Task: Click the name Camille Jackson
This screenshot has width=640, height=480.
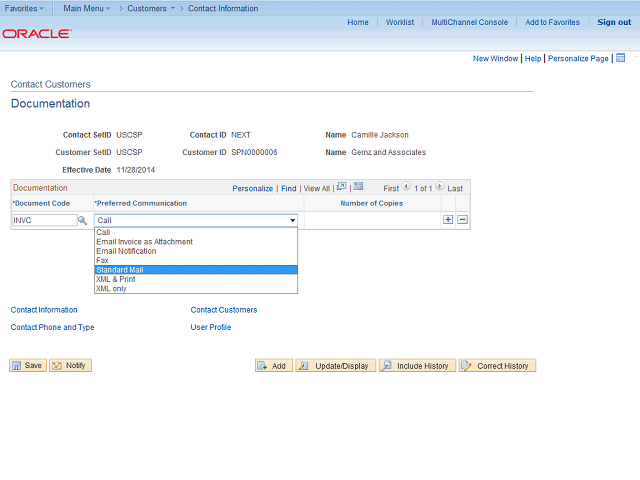Action: (380, 135)
